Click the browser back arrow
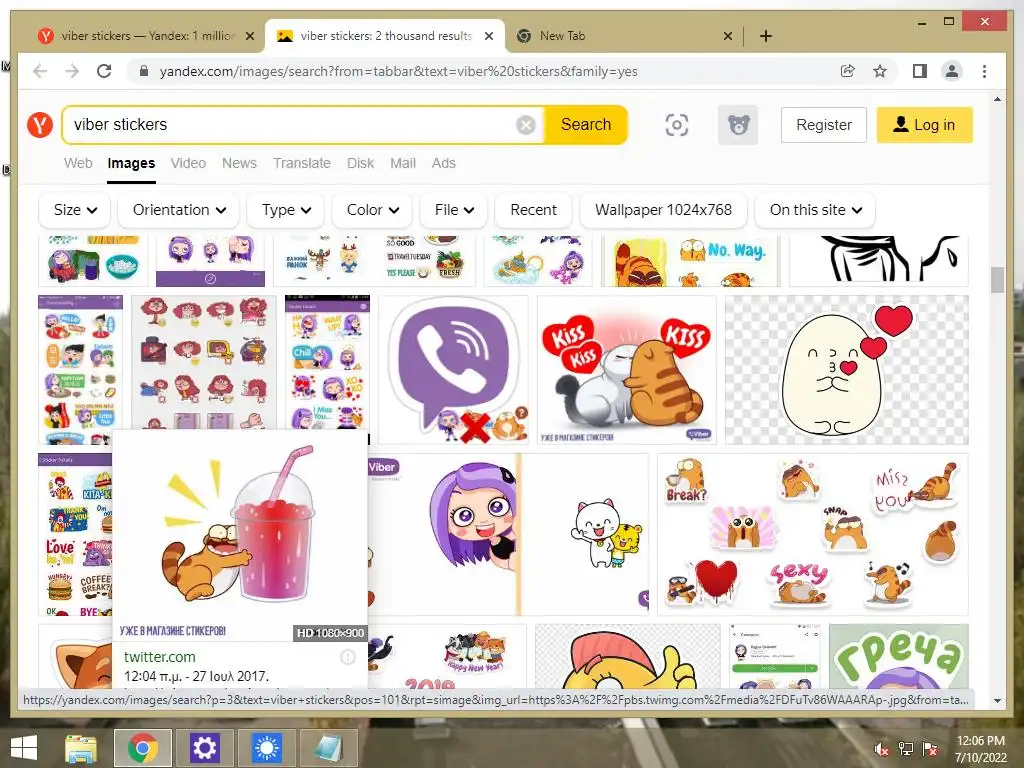Viewport: 1024px width, 768px height. (x=40, y=71)
